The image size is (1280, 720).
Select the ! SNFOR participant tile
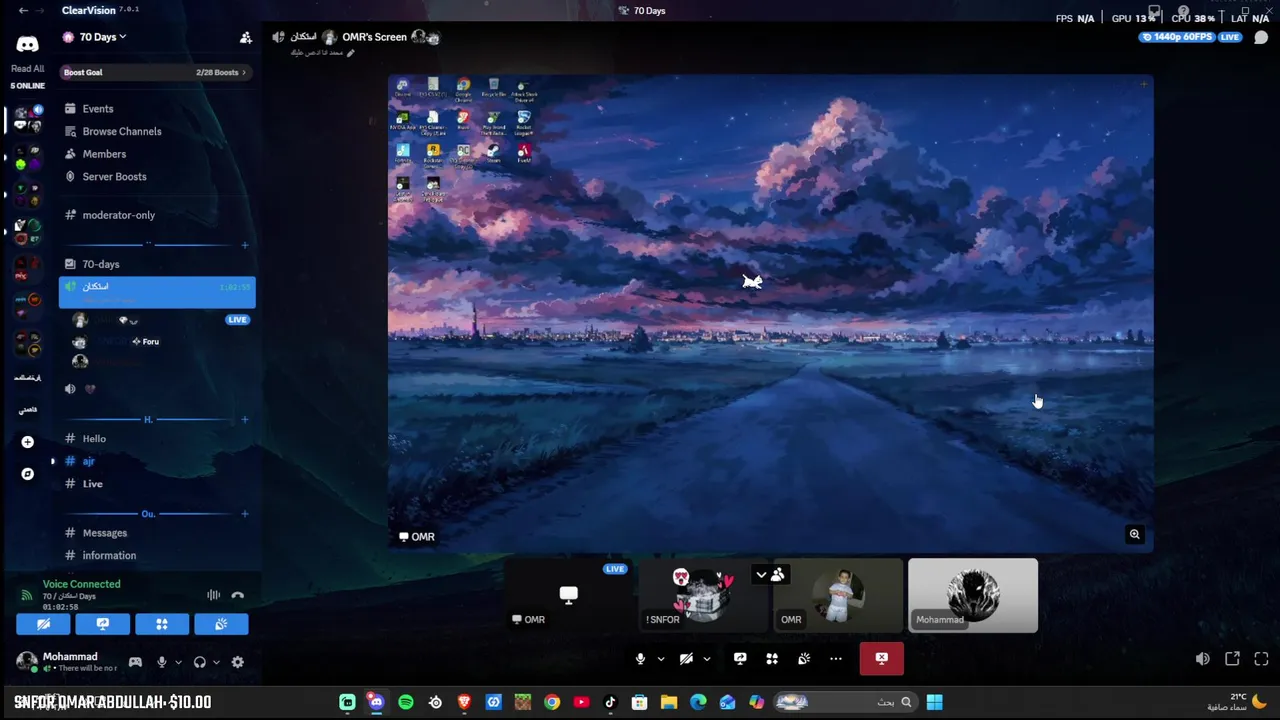click(x=703, y=596)
